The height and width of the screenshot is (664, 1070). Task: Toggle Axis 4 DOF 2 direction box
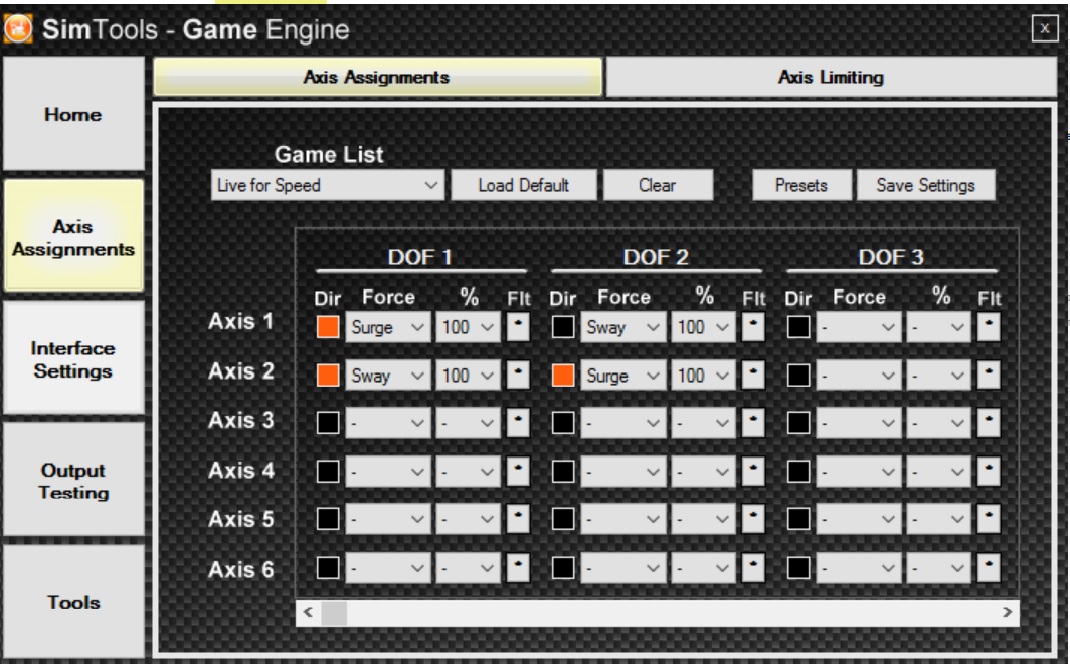coord(563,471)
